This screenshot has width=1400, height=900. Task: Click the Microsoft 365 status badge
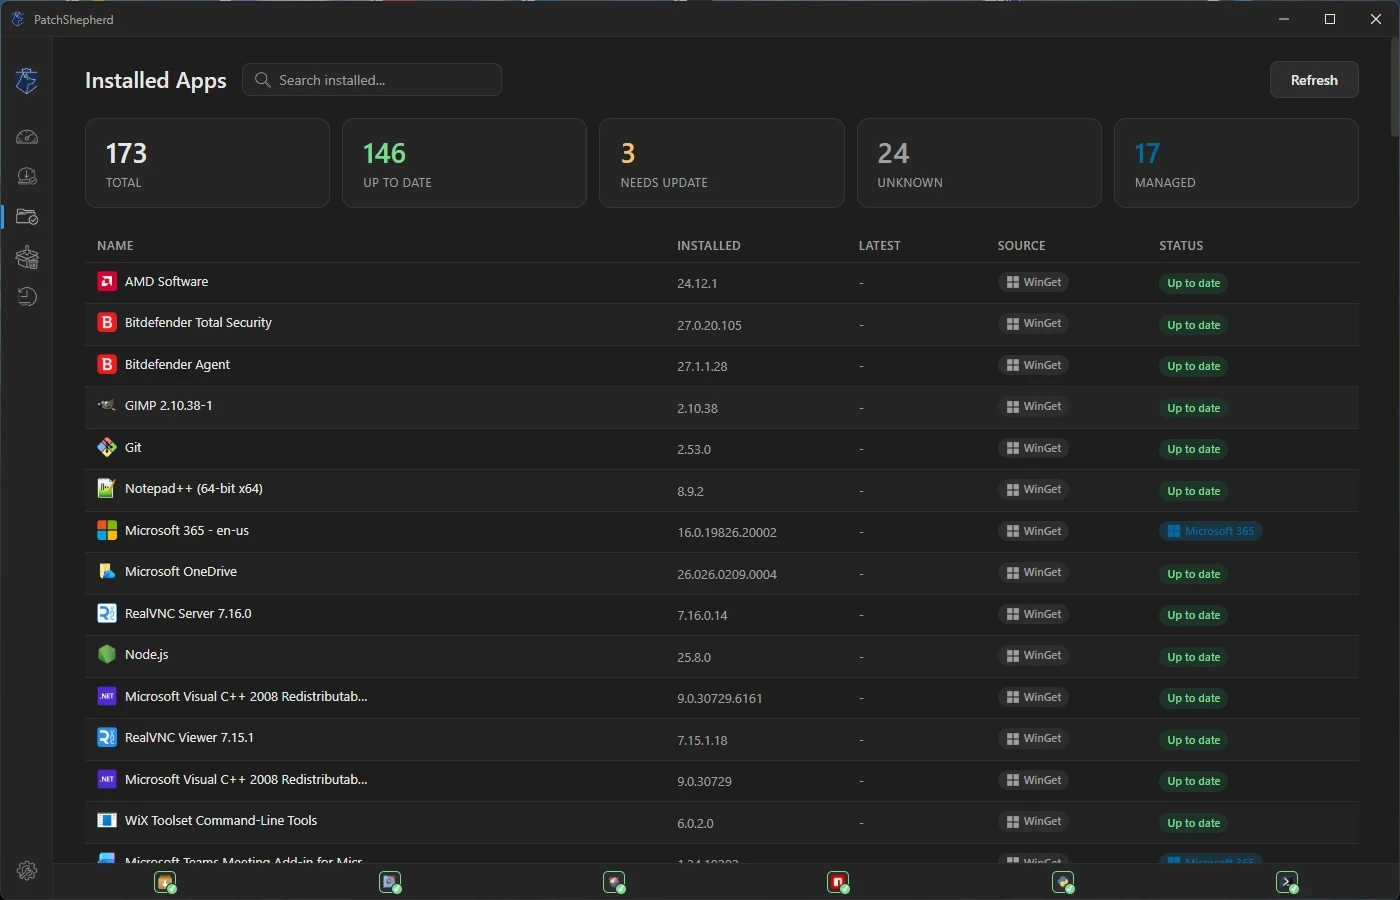(x=1211, y=531)
